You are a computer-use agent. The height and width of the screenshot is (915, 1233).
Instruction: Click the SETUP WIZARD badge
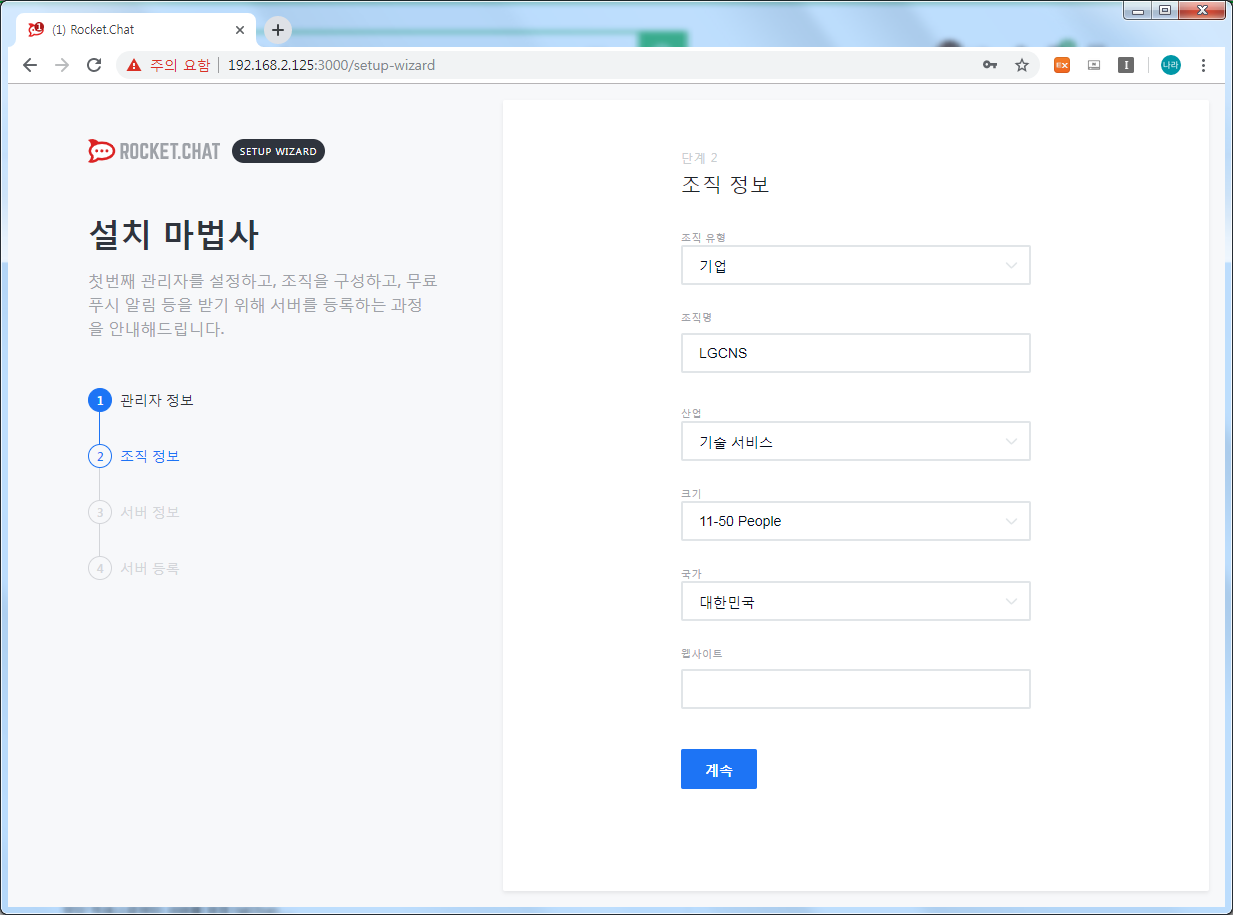[x=278, y=151]
